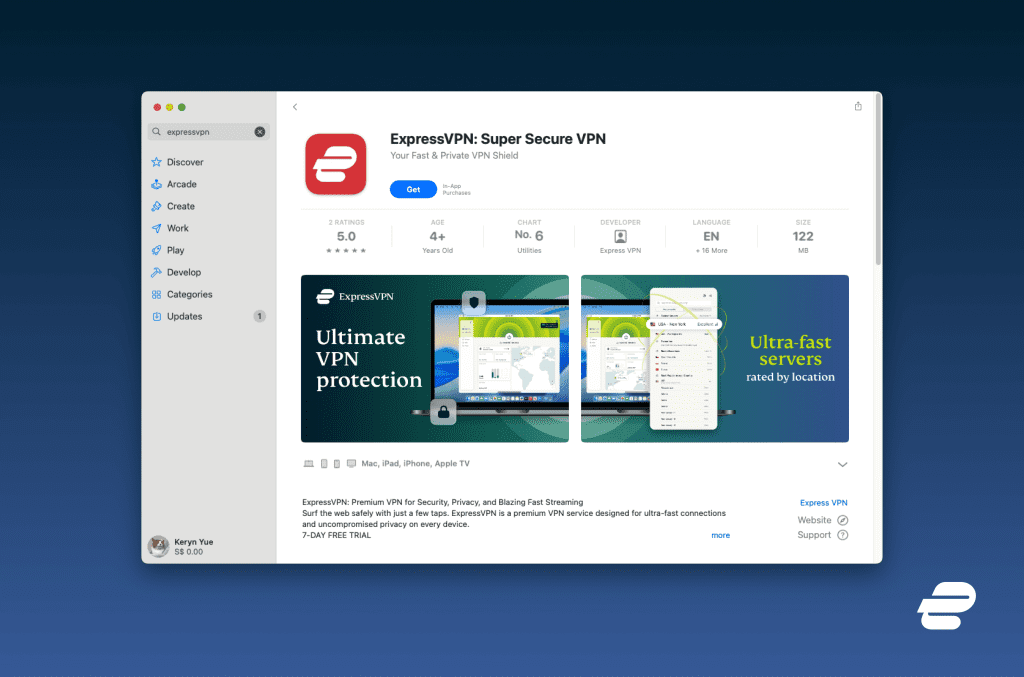The height and width of the screenshot is (677, 1024).
Task: Go back using the left chevron
Action: (x=294, y=105)
